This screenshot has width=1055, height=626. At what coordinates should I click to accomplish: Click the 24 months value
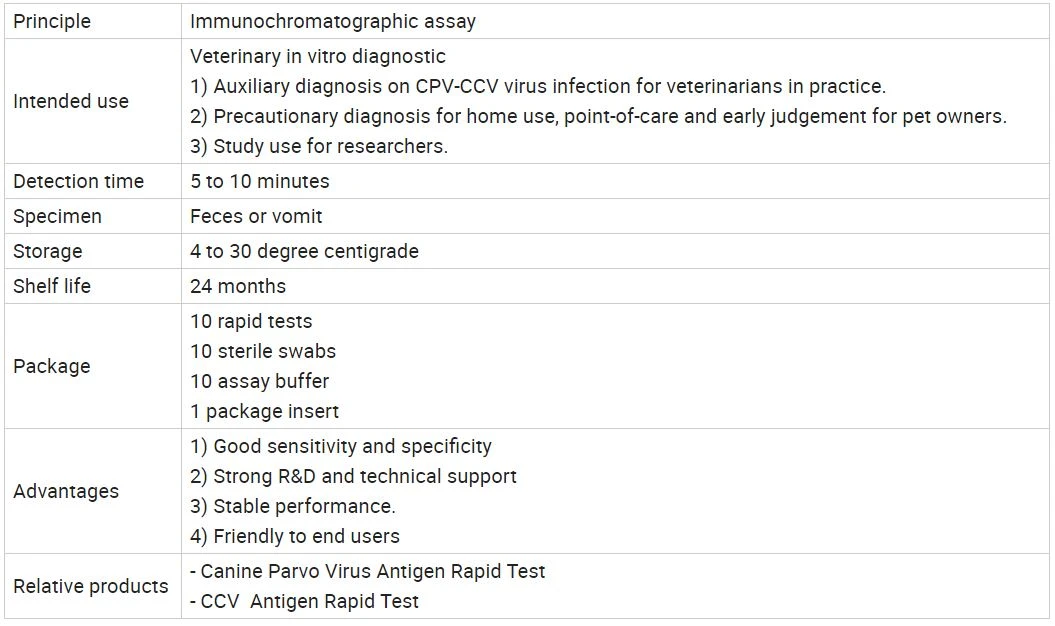pyautogui.click(x=238, y=287)
